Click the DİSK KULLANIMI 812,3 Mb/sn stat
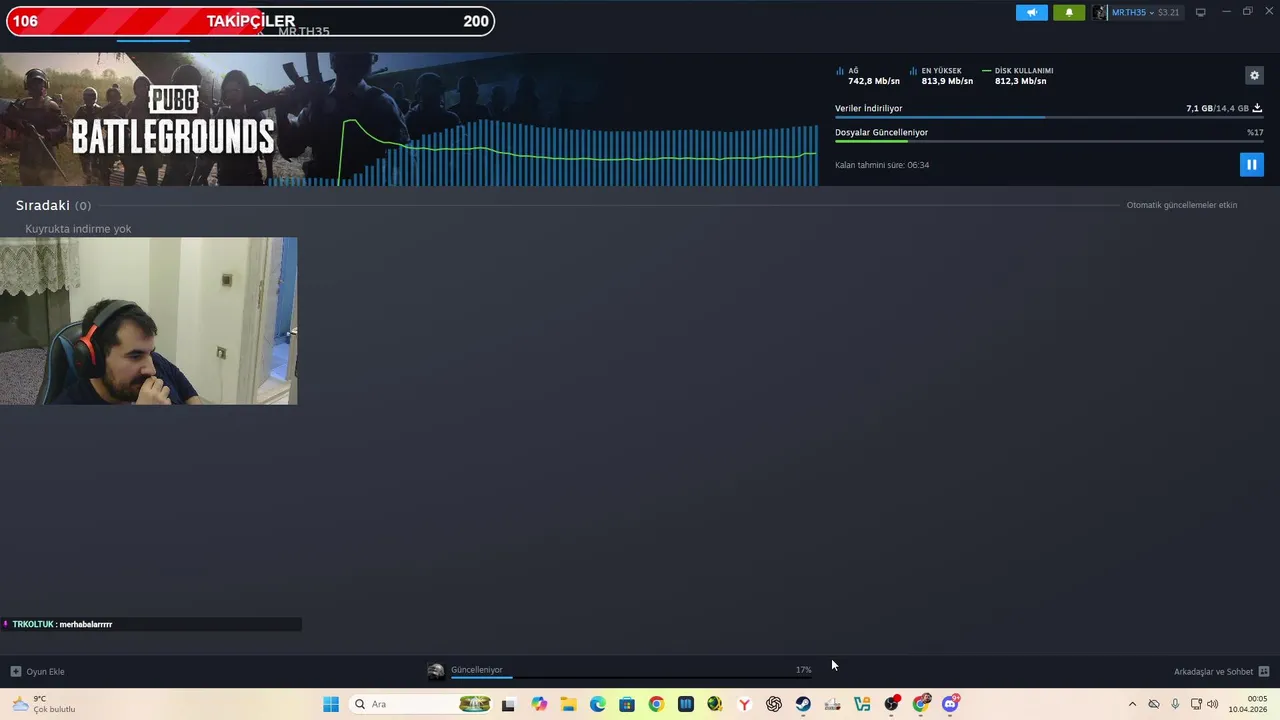This screenshot has width=1280, height=720. click(1018, 76)
